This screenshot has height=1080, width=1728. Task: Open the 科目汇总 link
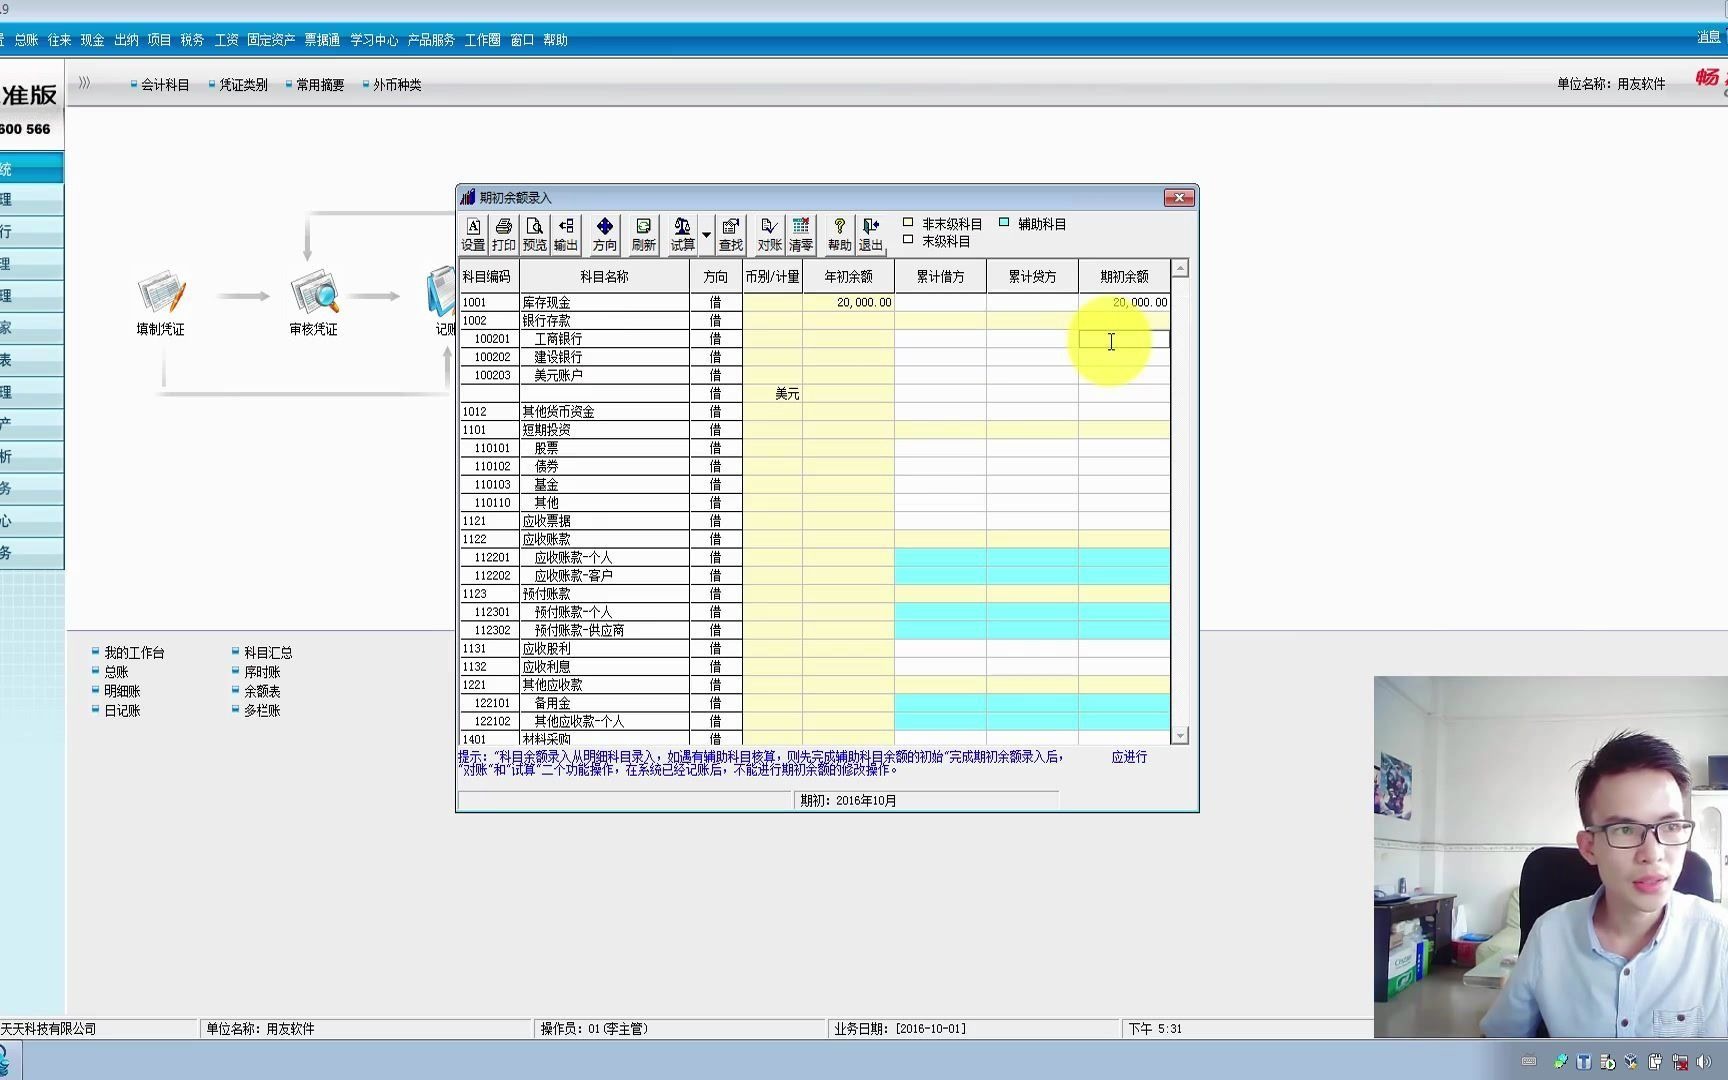pos(268,653)
